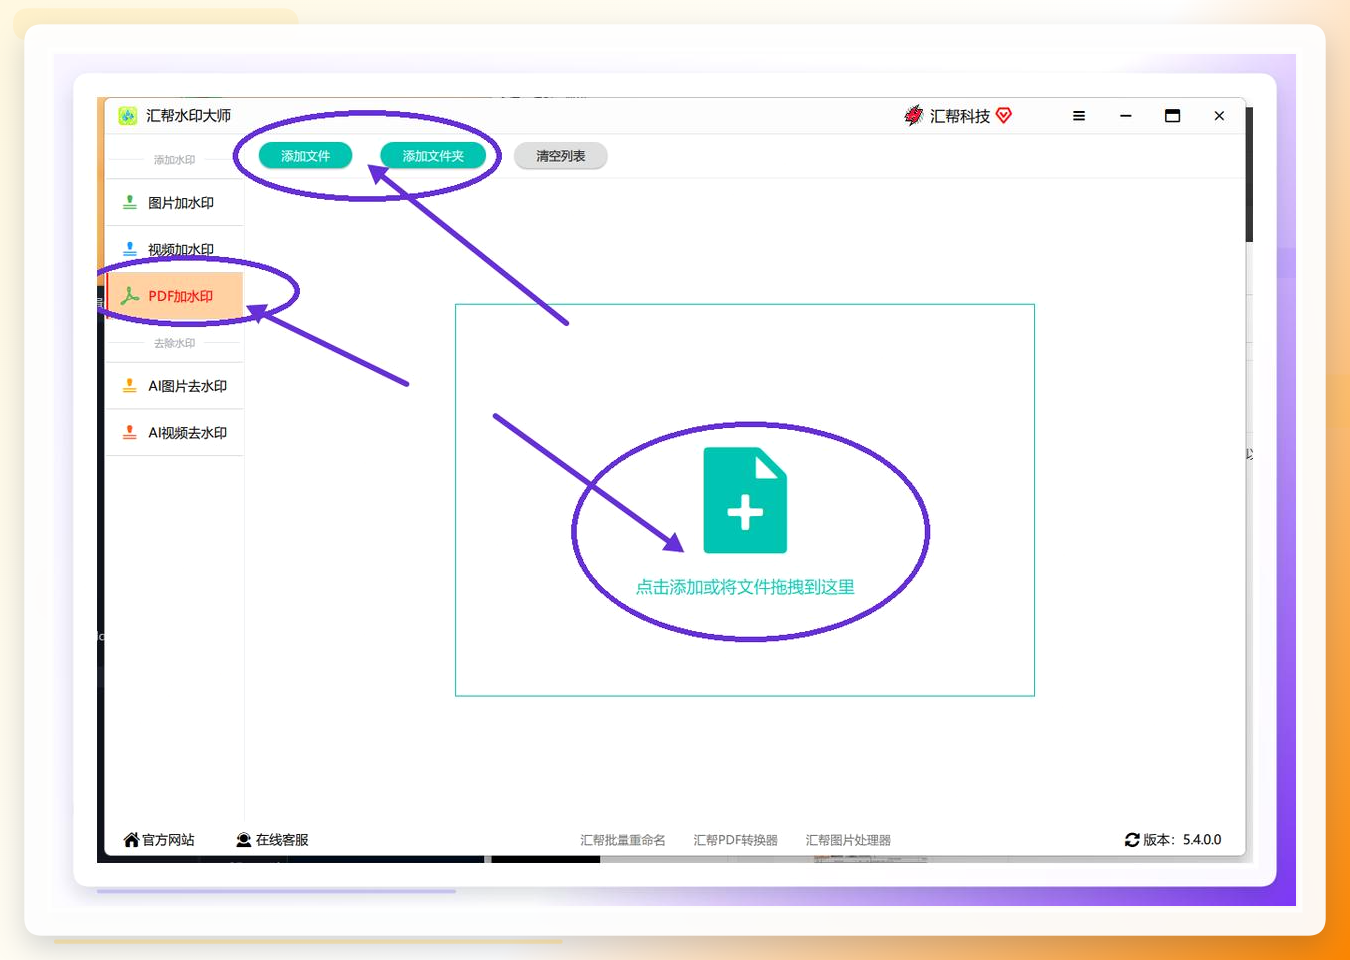Click the green stamp icon for 图片加水印

coord(129,202)
